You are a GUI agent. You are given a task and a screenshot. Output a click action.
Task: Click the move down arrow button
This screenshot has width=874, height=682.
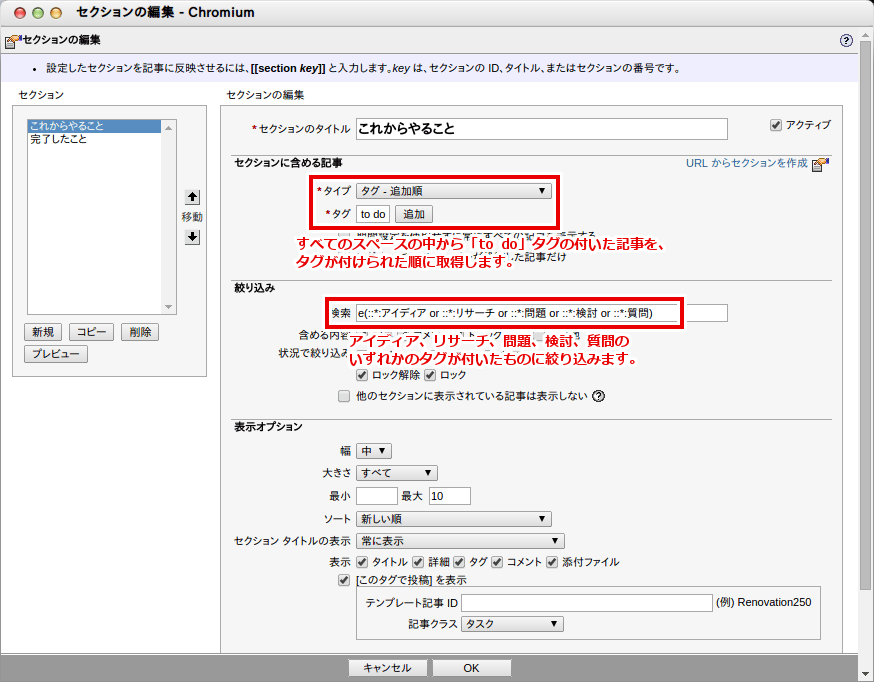click(x=193, y=237)
